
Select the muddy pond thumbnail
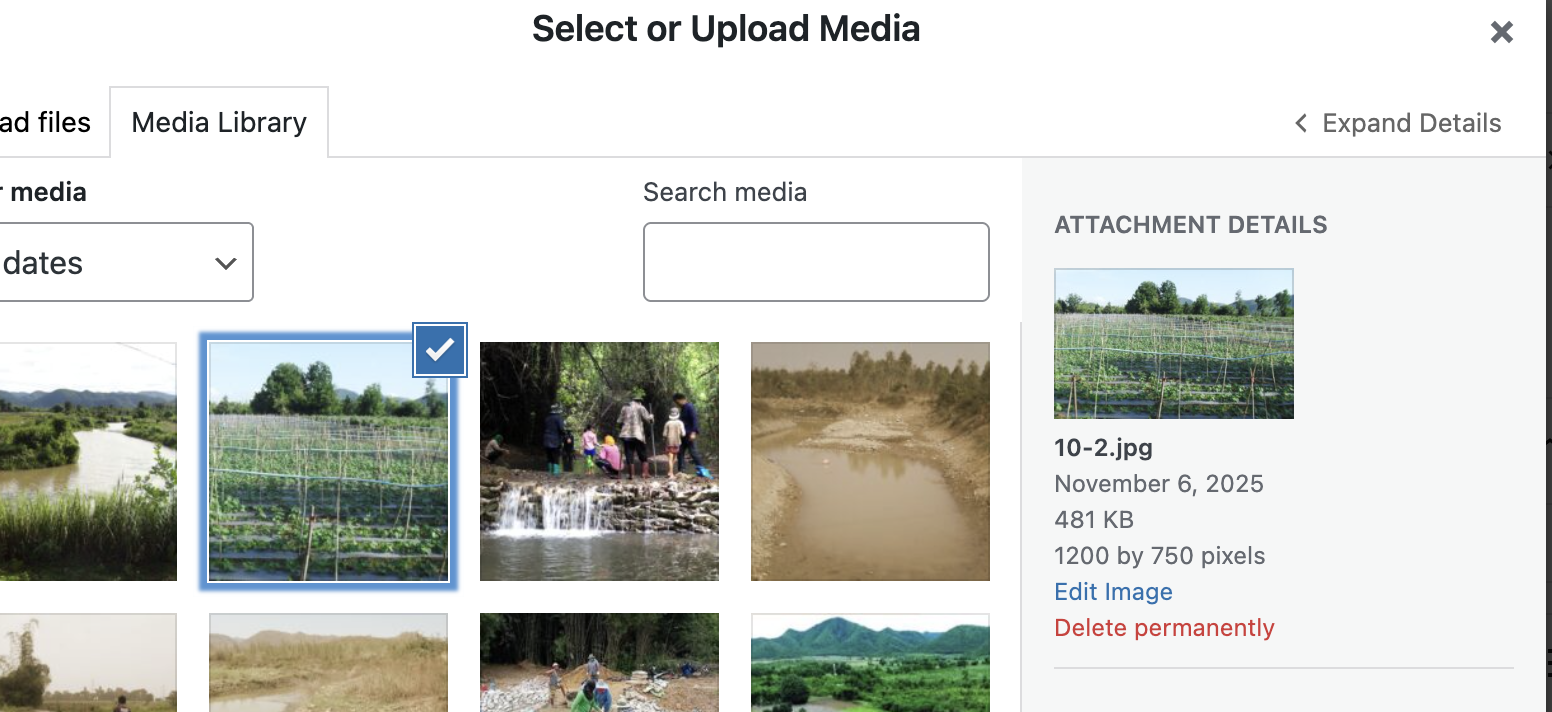click(x=870, y=461)
